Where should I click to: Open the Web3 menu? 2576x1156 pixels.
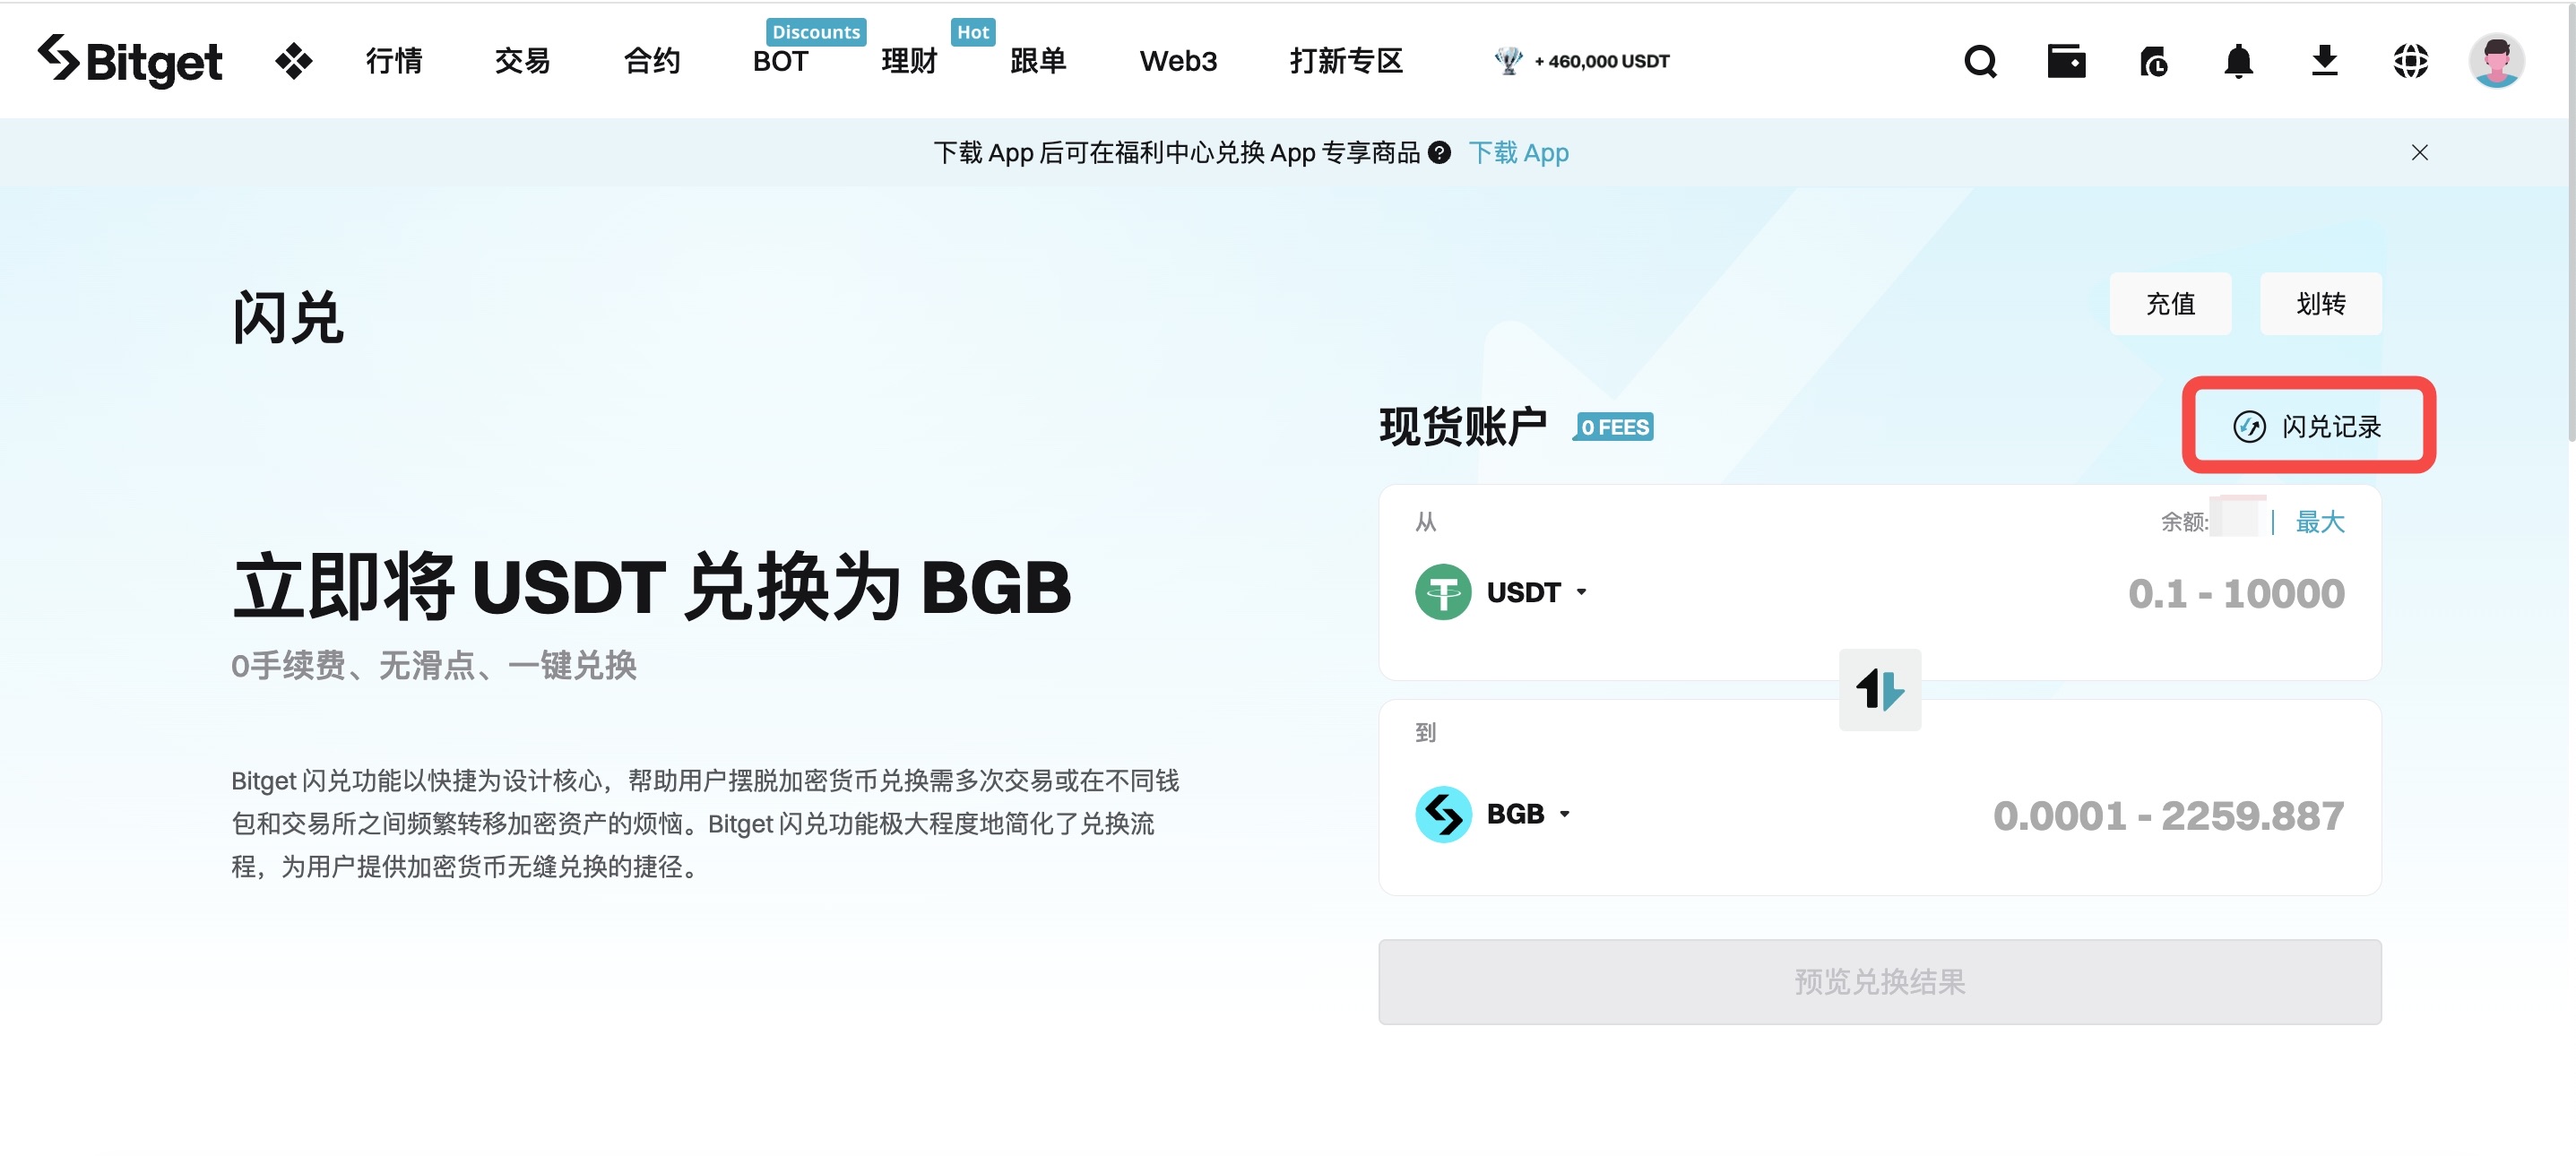[1178, 61]
